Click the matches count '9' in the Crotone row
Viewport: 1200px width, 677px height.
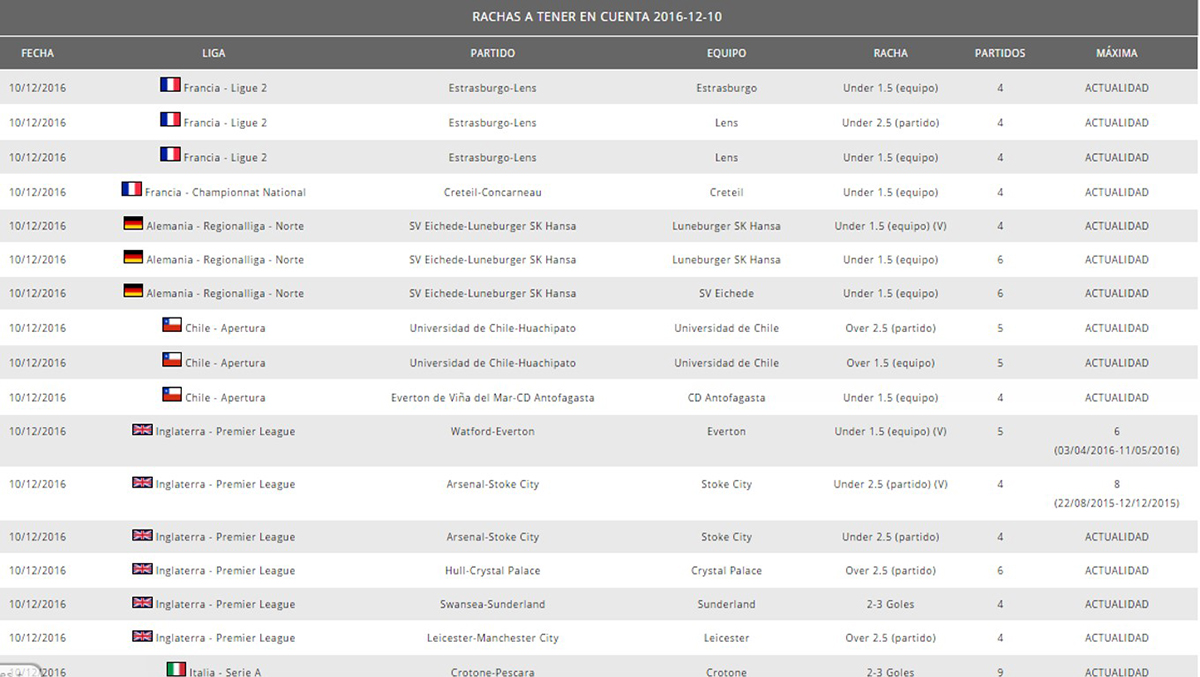[x=1000, y=672]
